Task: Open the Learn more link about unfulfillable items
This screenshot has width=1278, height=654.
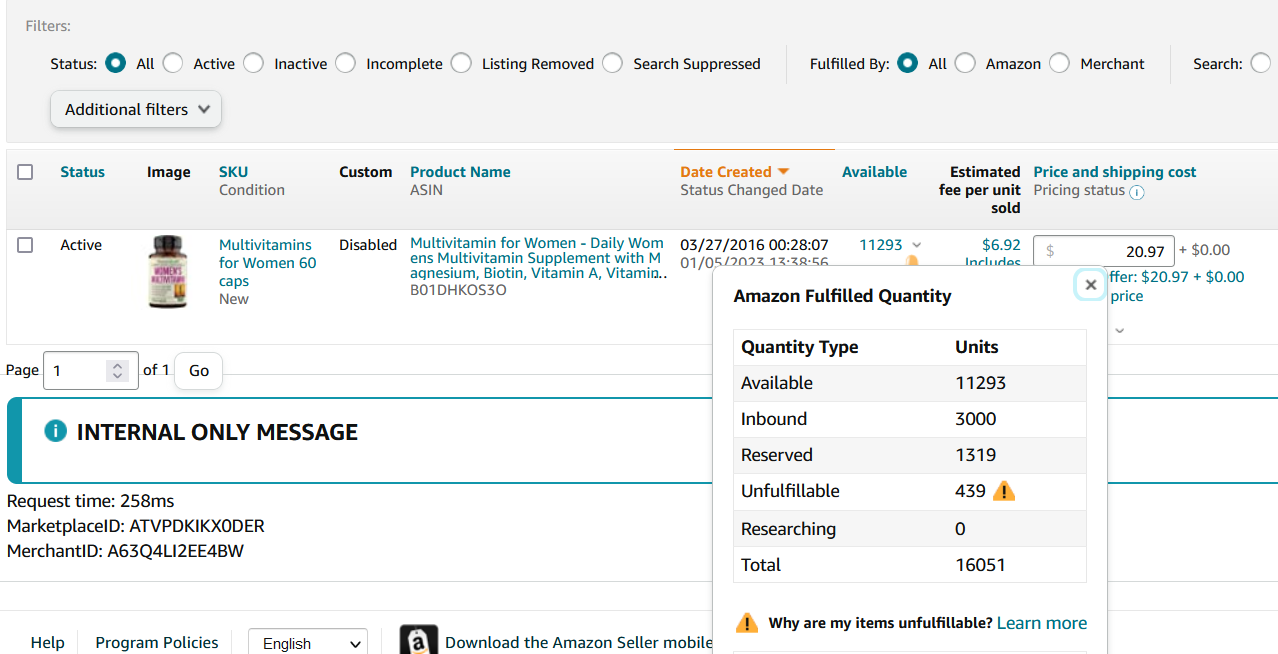Action: tap(1042, 623)
